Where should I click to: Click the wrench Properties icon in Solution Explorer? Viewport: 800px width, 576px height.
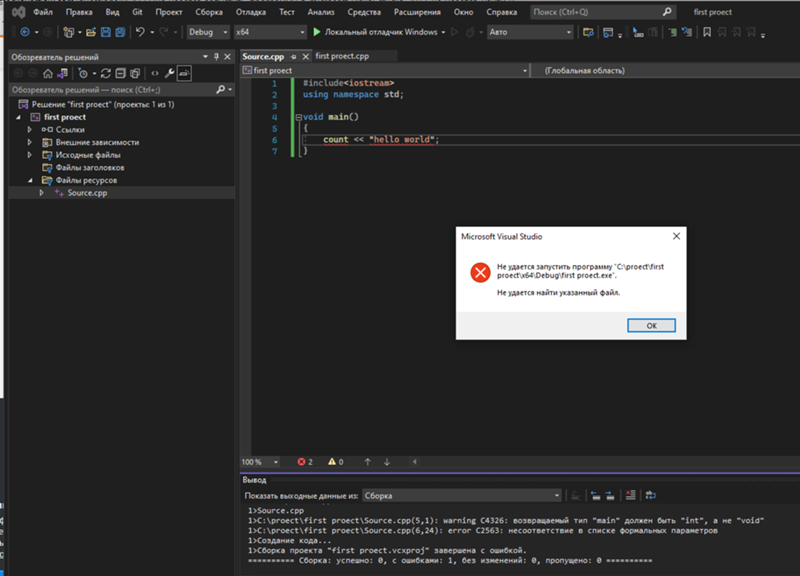click(170, 74)
